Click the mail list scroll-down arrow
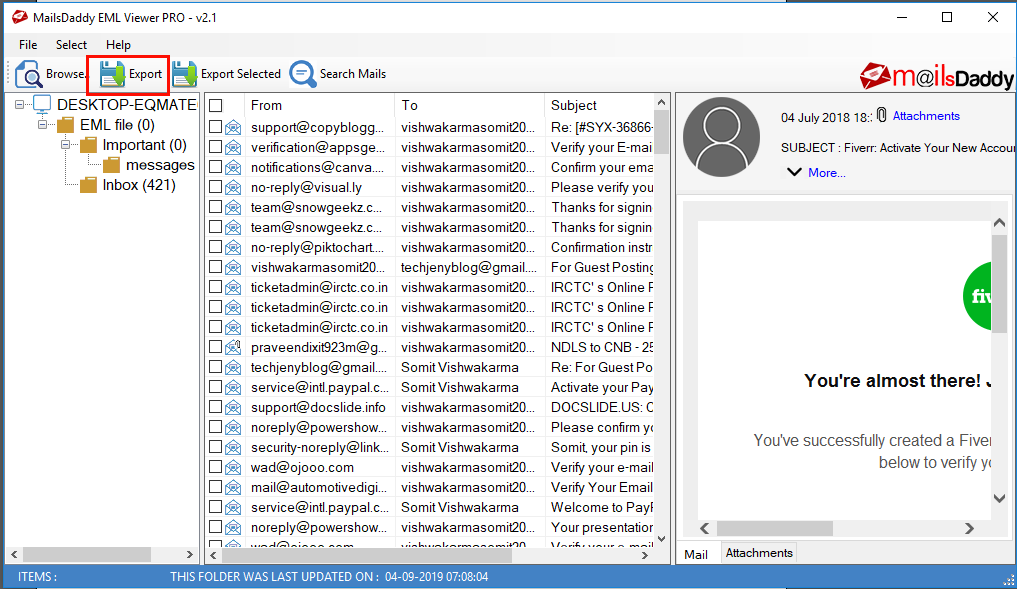 pos(661,539)
